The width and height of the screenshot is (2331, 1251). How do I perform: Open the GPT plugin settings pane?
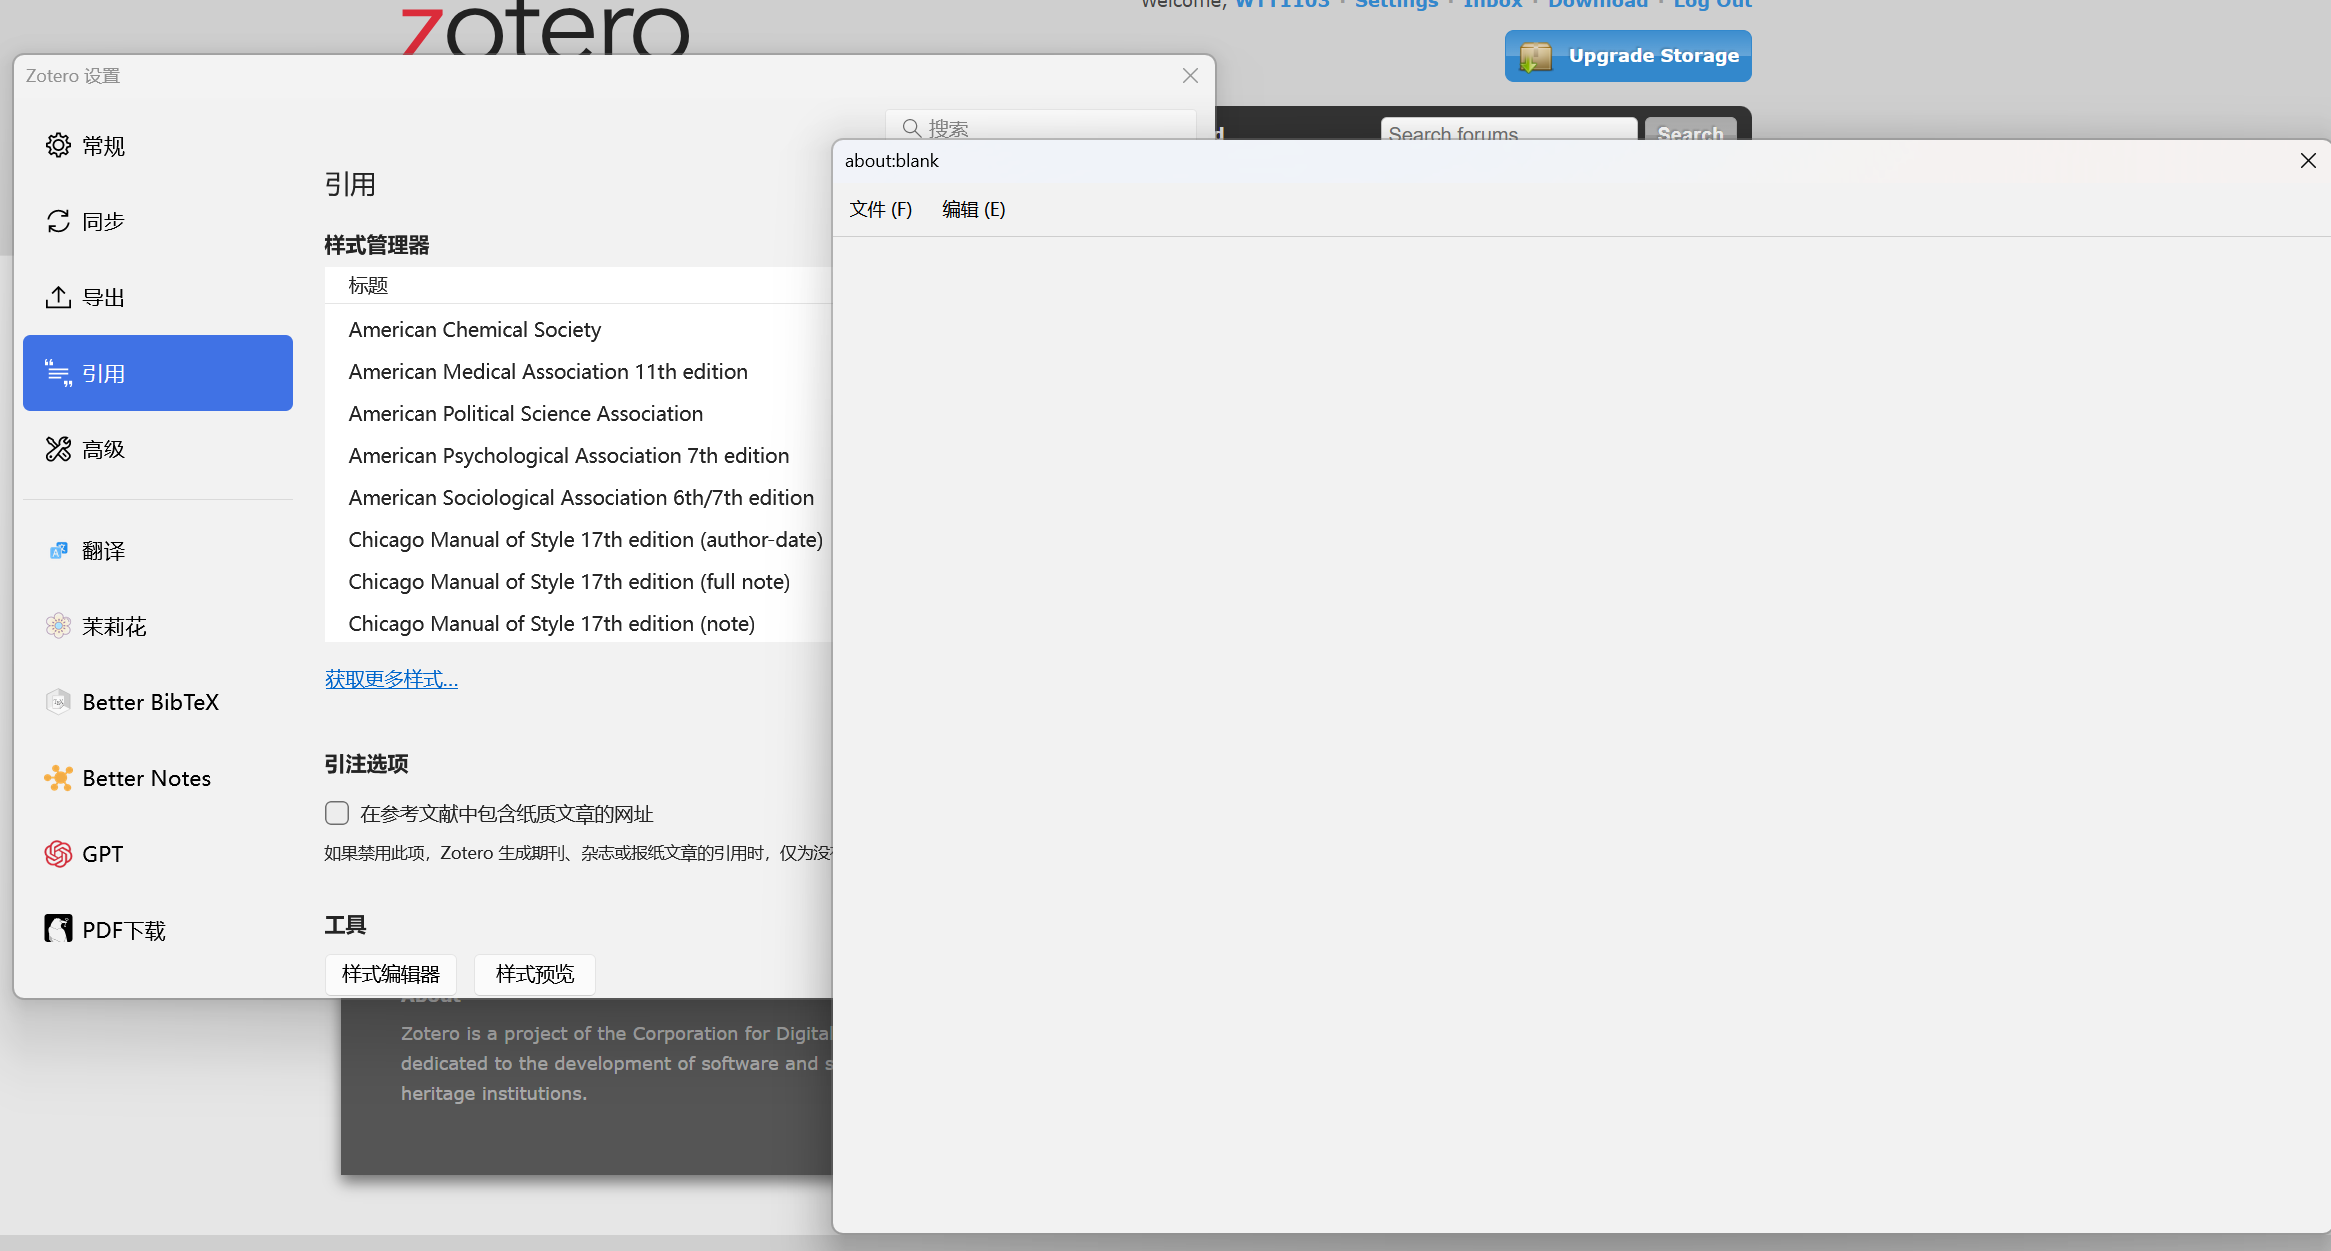point(158,855)
